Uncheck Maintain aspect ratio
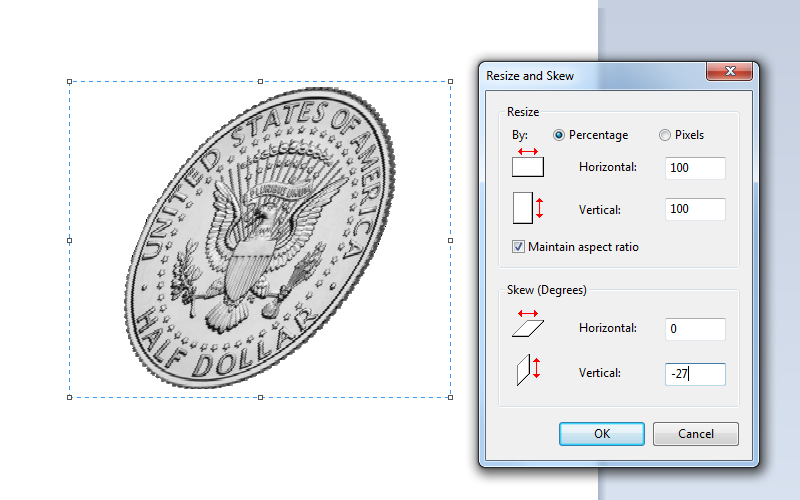This screenshot has width=800, height=500. 518,247
